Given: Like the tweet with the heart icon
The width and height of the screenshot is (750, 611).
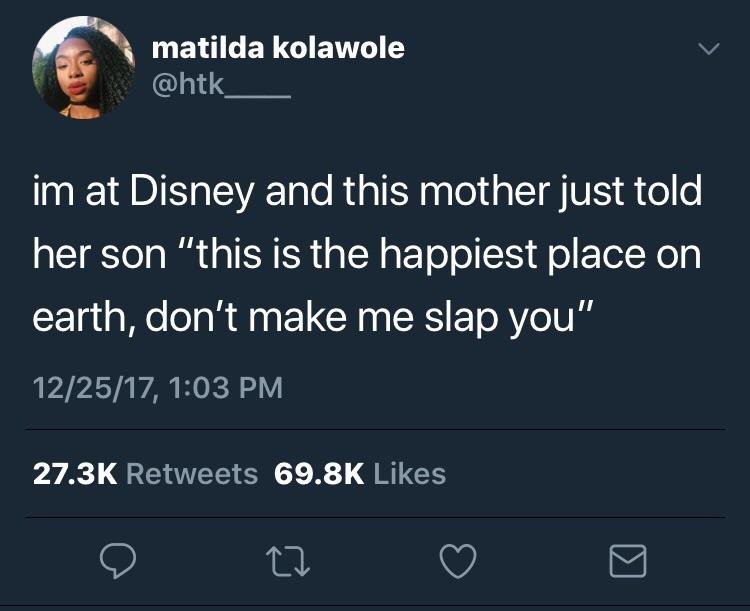Looking at the screenshot, I should coord(458,561).
